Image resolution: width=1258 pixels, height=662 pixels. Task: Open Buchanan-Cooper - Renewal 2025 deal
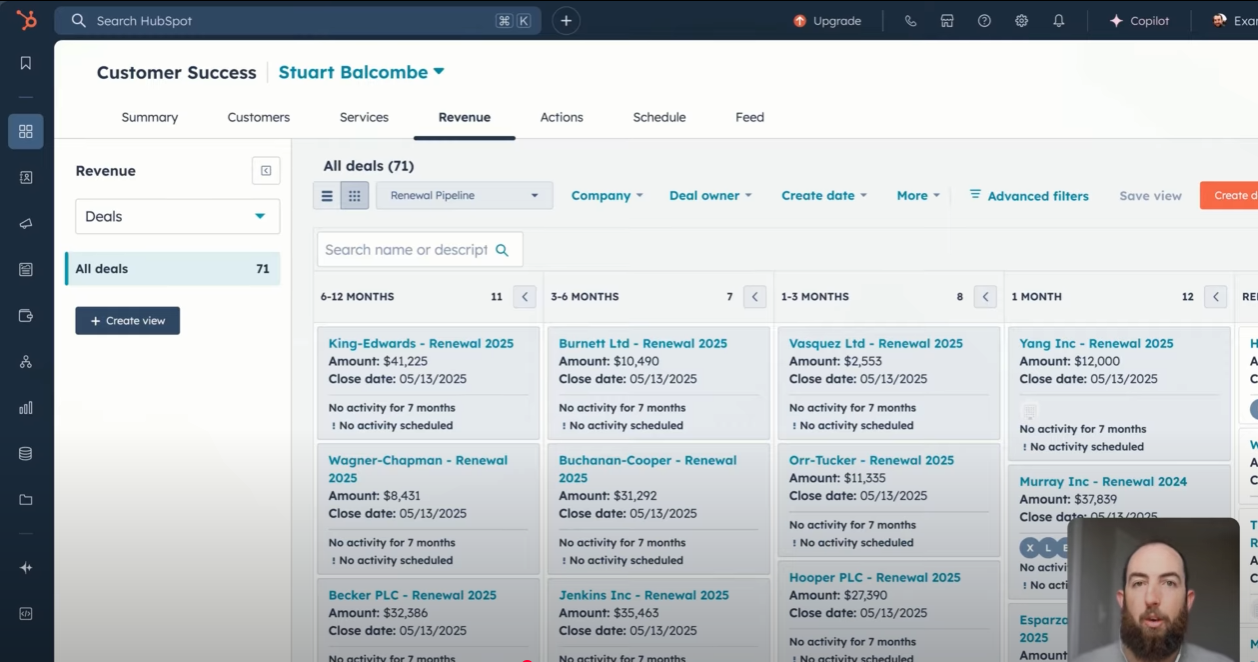(x=648, y=469)
